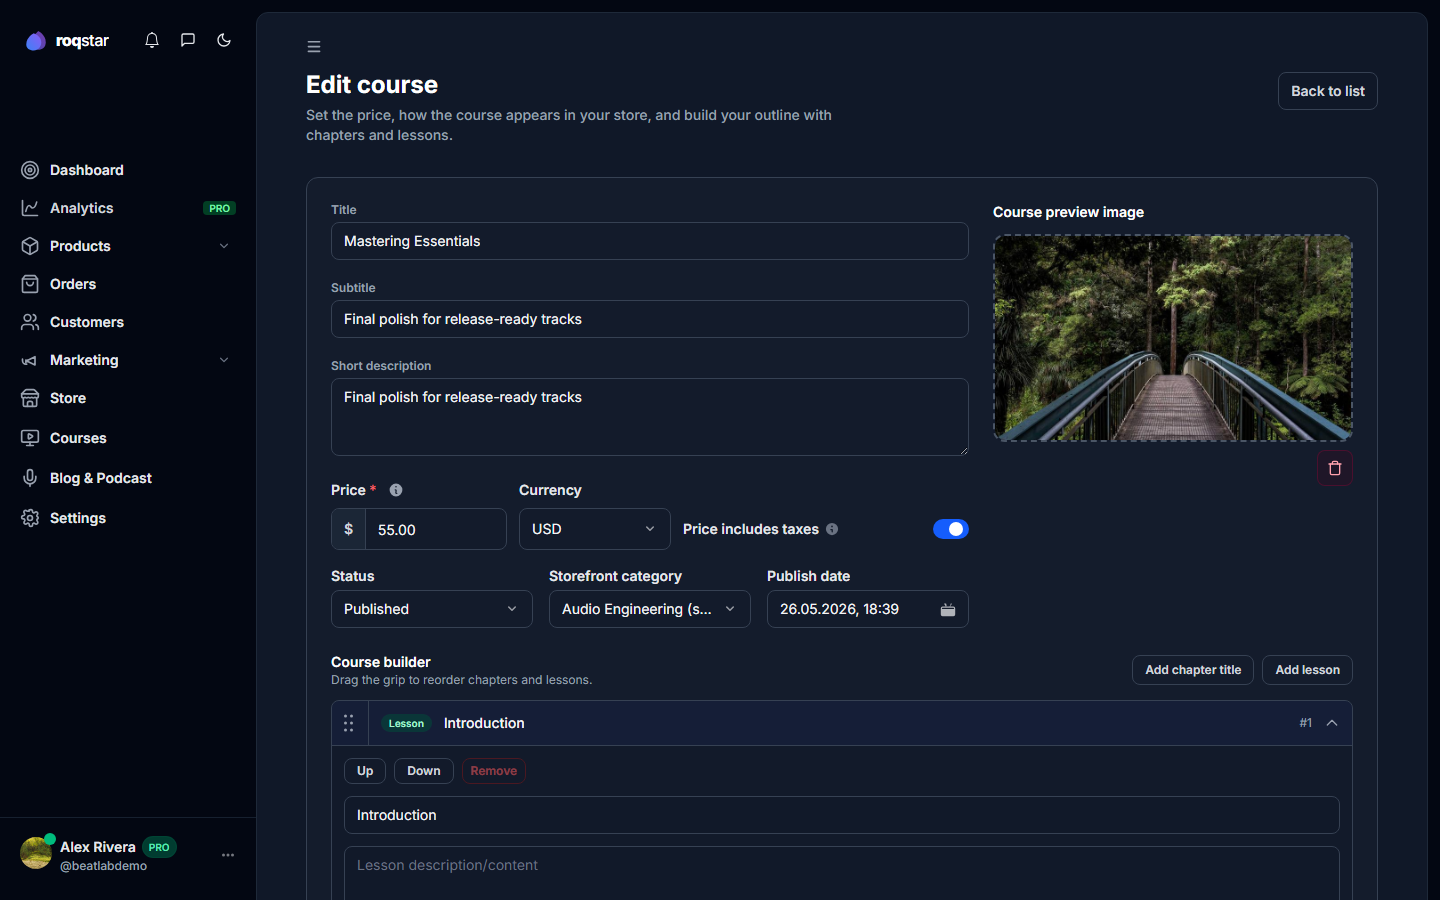Viewport: 1440px width, 900px height.
Task: Click the @beatlabdemo username
Action: click(104, 866)
